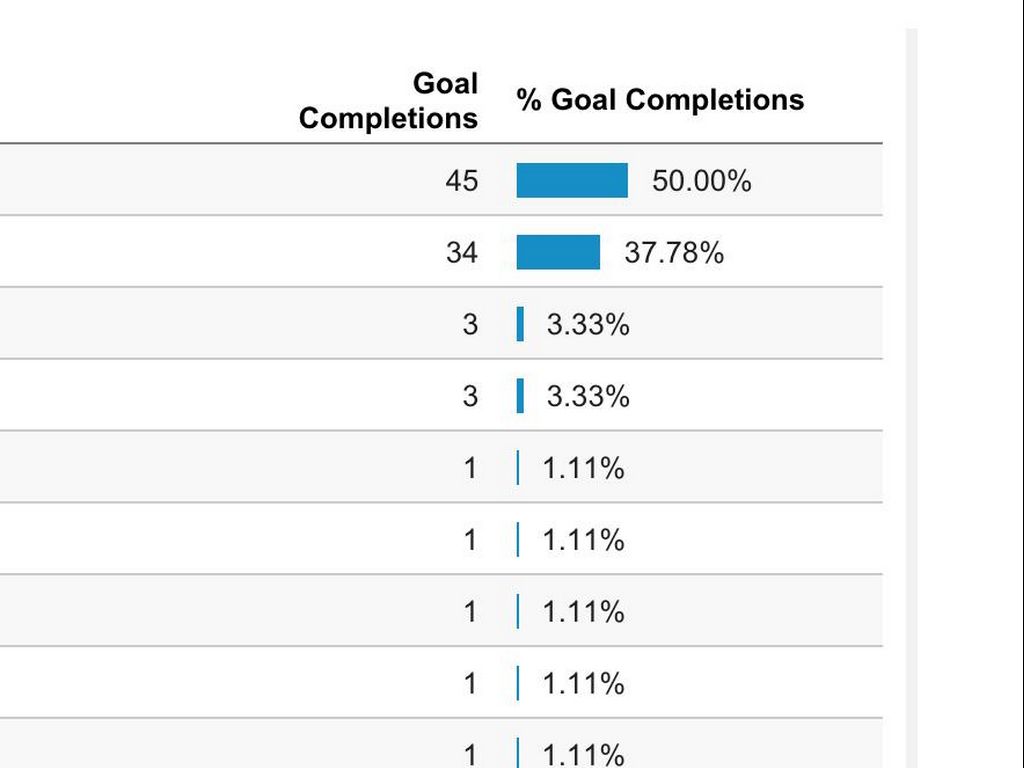
Task: Click the thin blue bar in second 1.11% row
Action: [x=518, y=540]
